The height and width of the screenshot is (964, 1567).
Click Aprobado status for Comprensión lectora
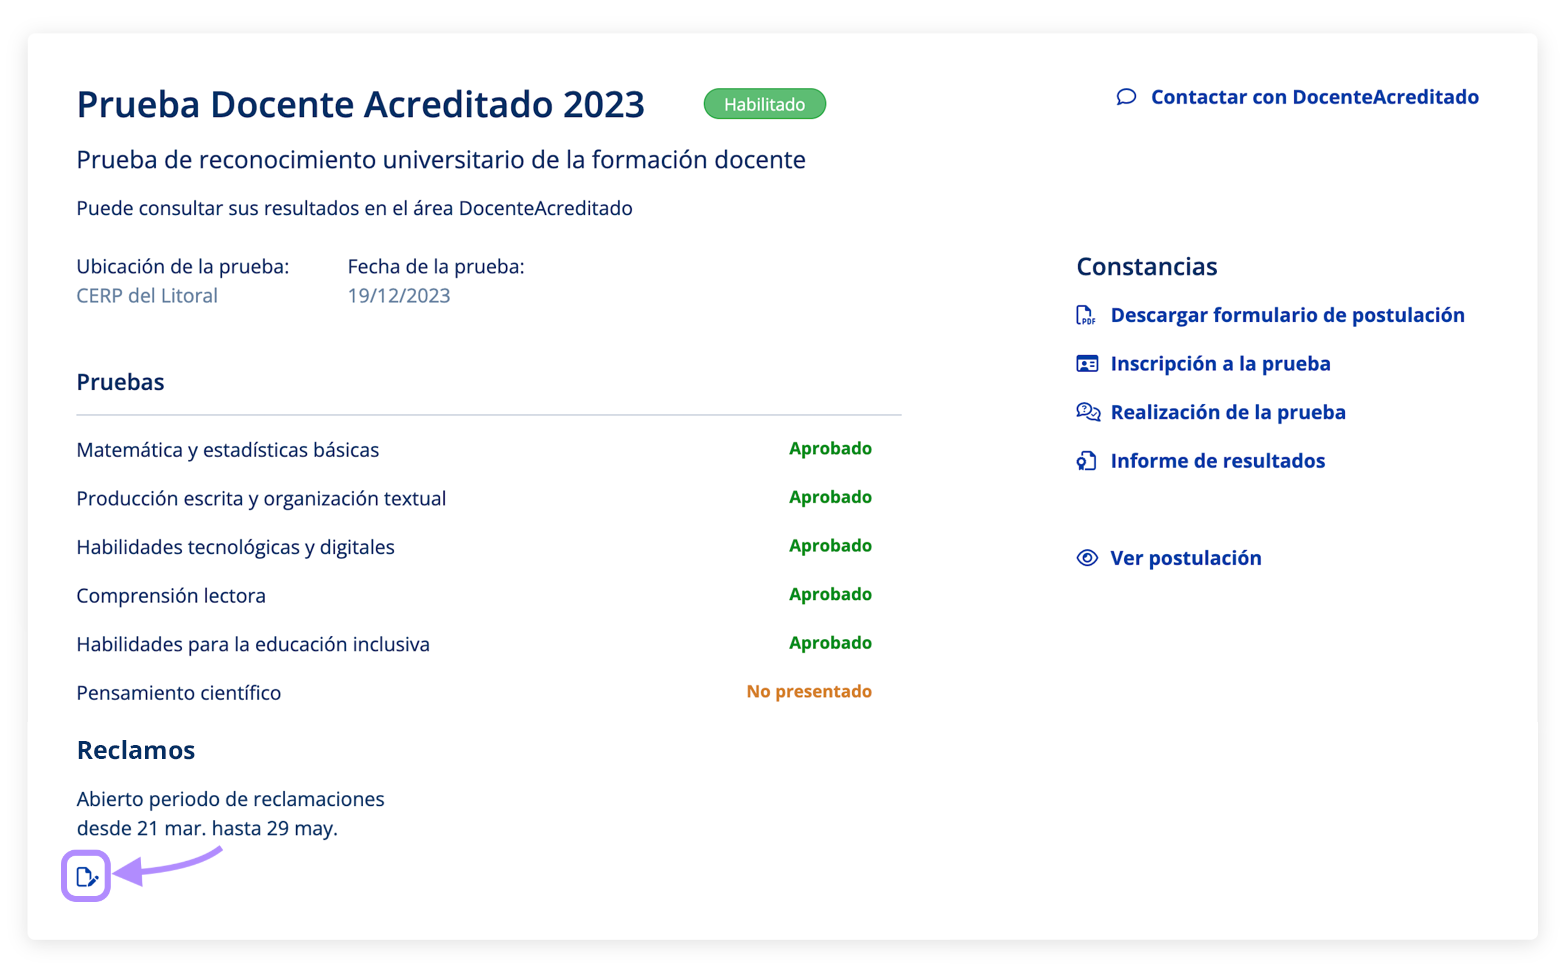pos(830,595)
